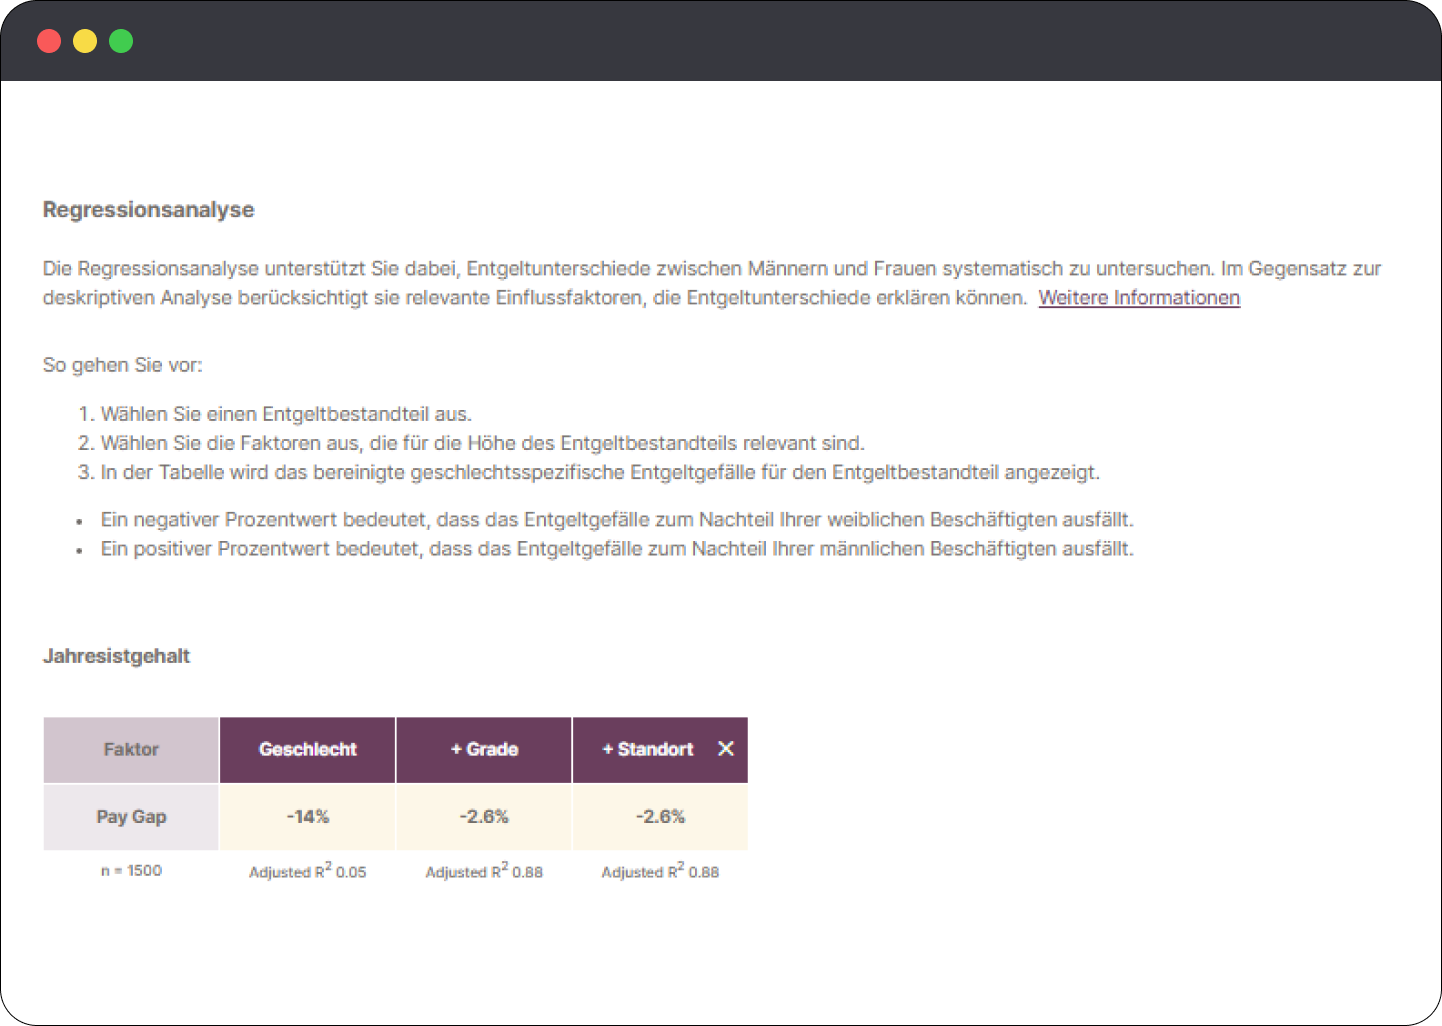The image size is (1442, 1026).
Task: Remove the Standort factor with the X icon
Action: 726,749
